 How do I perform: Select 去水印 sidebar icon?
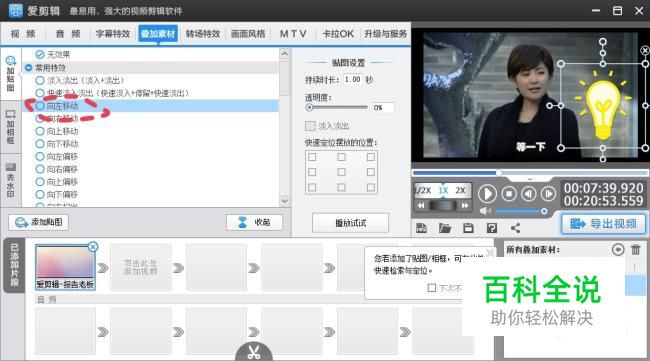(x=11, y=180)
